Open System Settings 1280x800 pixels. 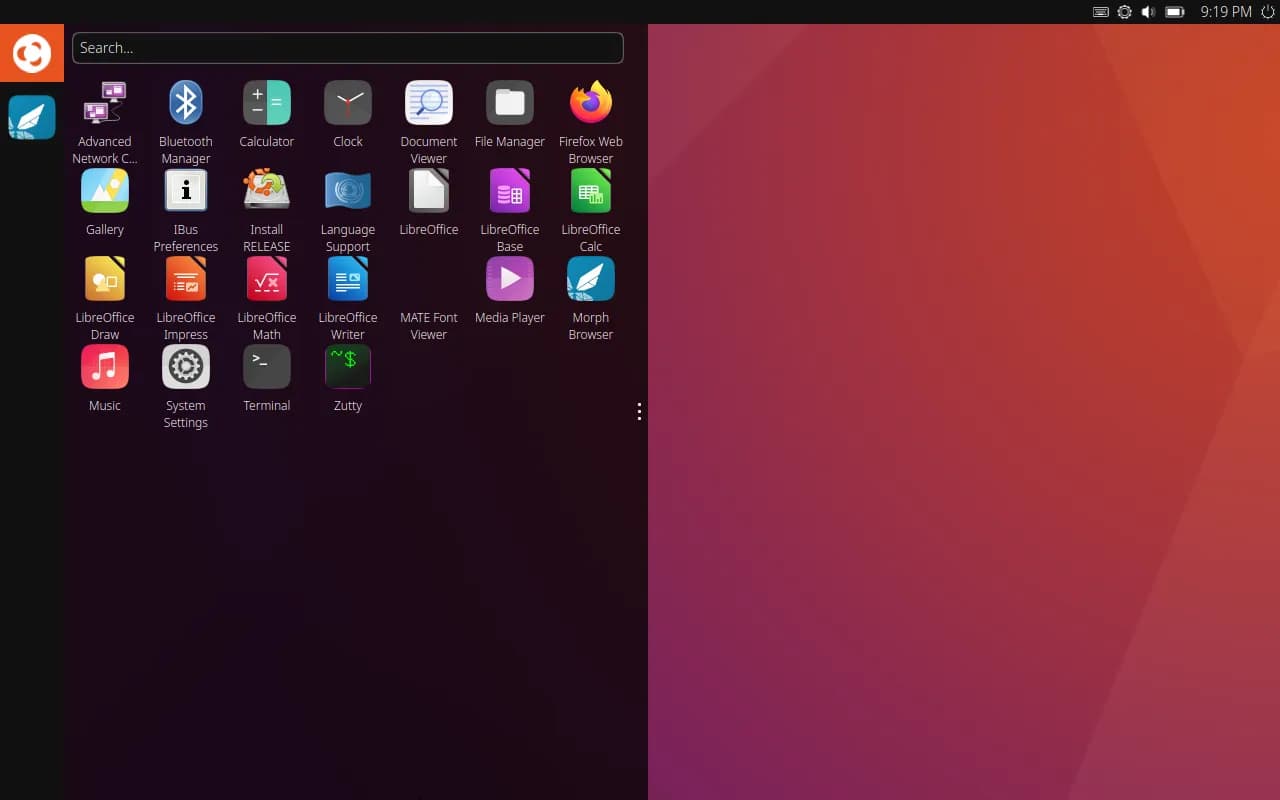(185, 366)
